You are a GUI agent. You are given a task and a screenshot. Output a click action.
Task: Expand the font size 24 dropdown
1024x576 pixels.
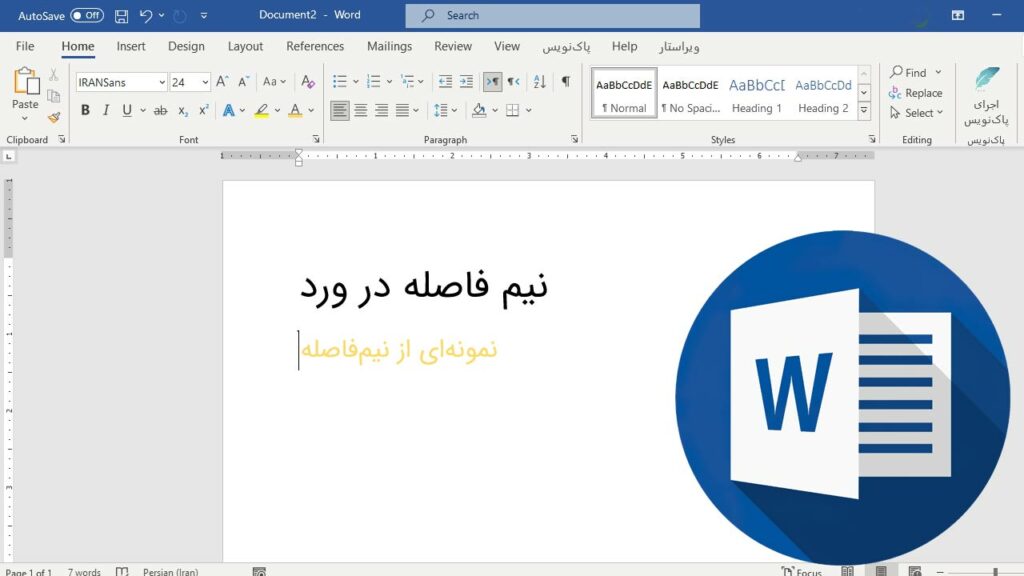click(205, 82)
